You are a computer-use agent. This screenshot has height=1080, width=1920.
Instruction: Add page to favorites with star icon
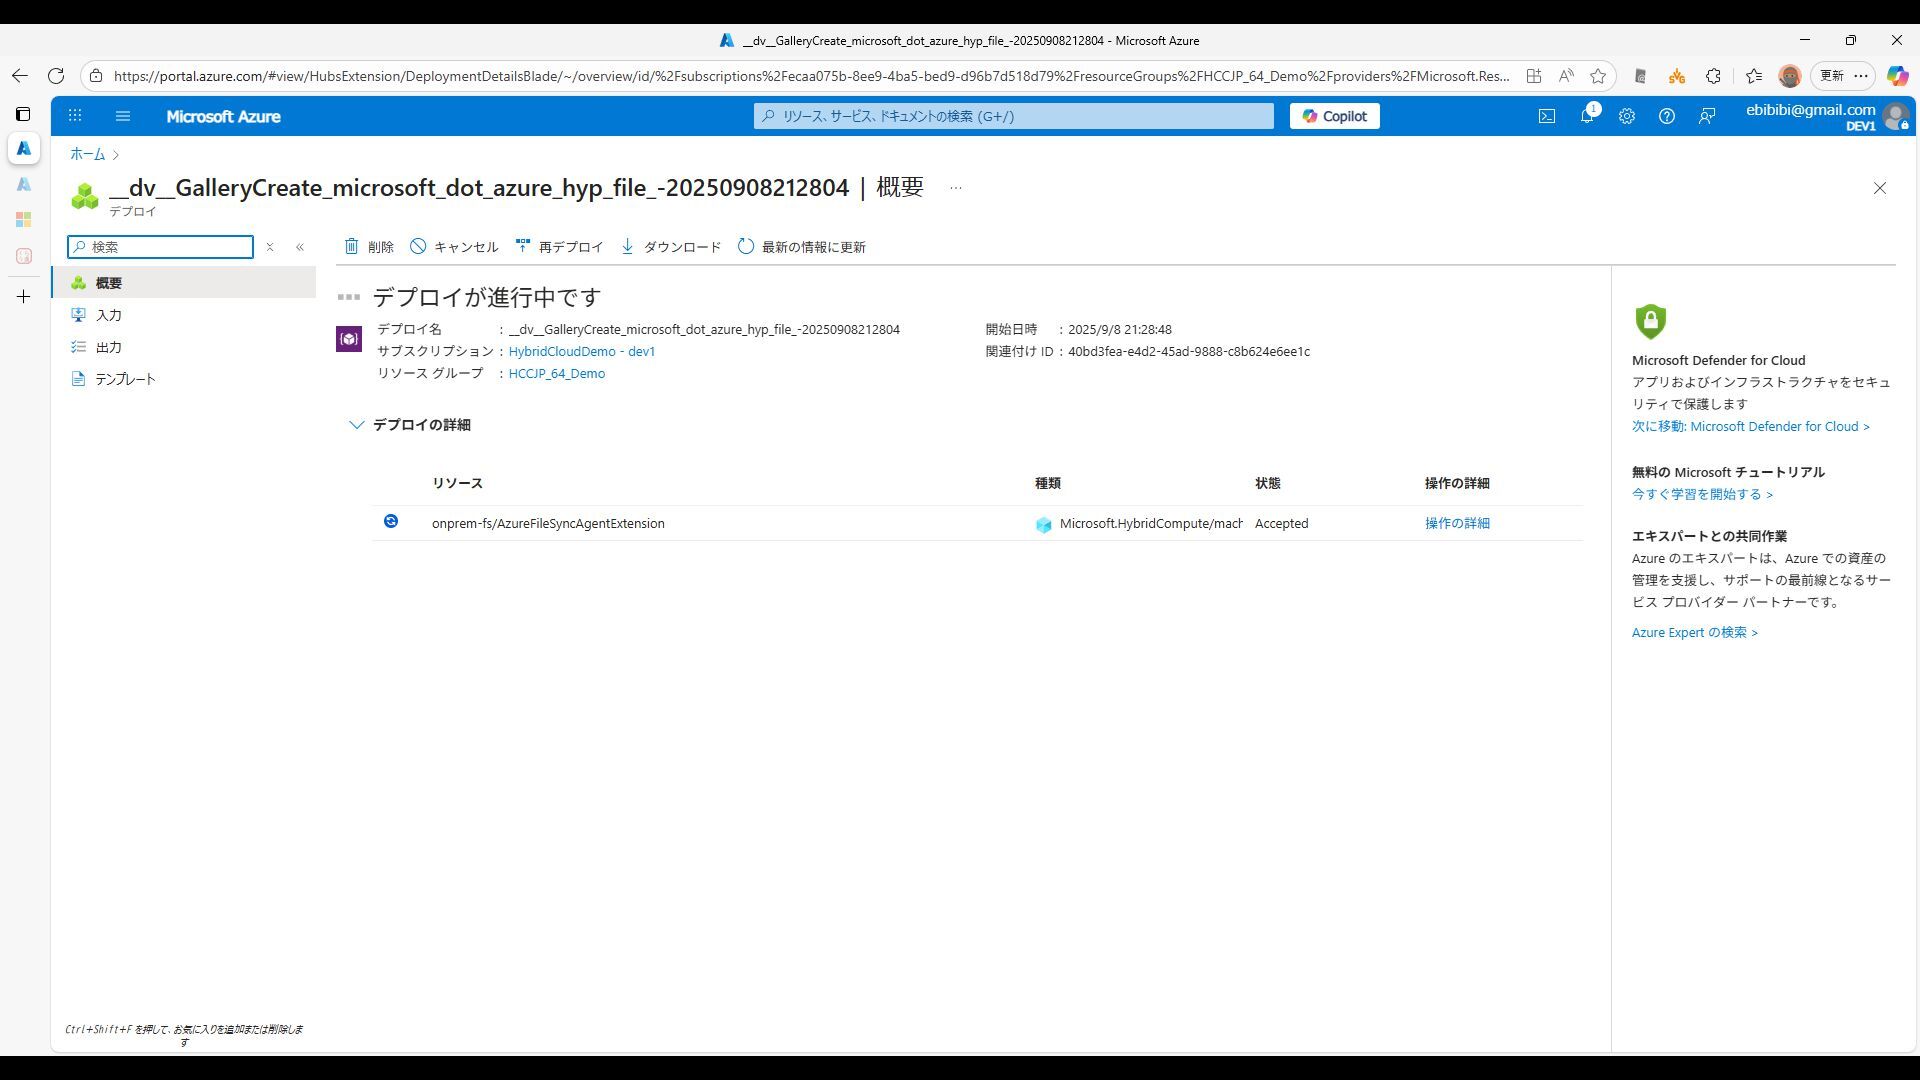1598,76
